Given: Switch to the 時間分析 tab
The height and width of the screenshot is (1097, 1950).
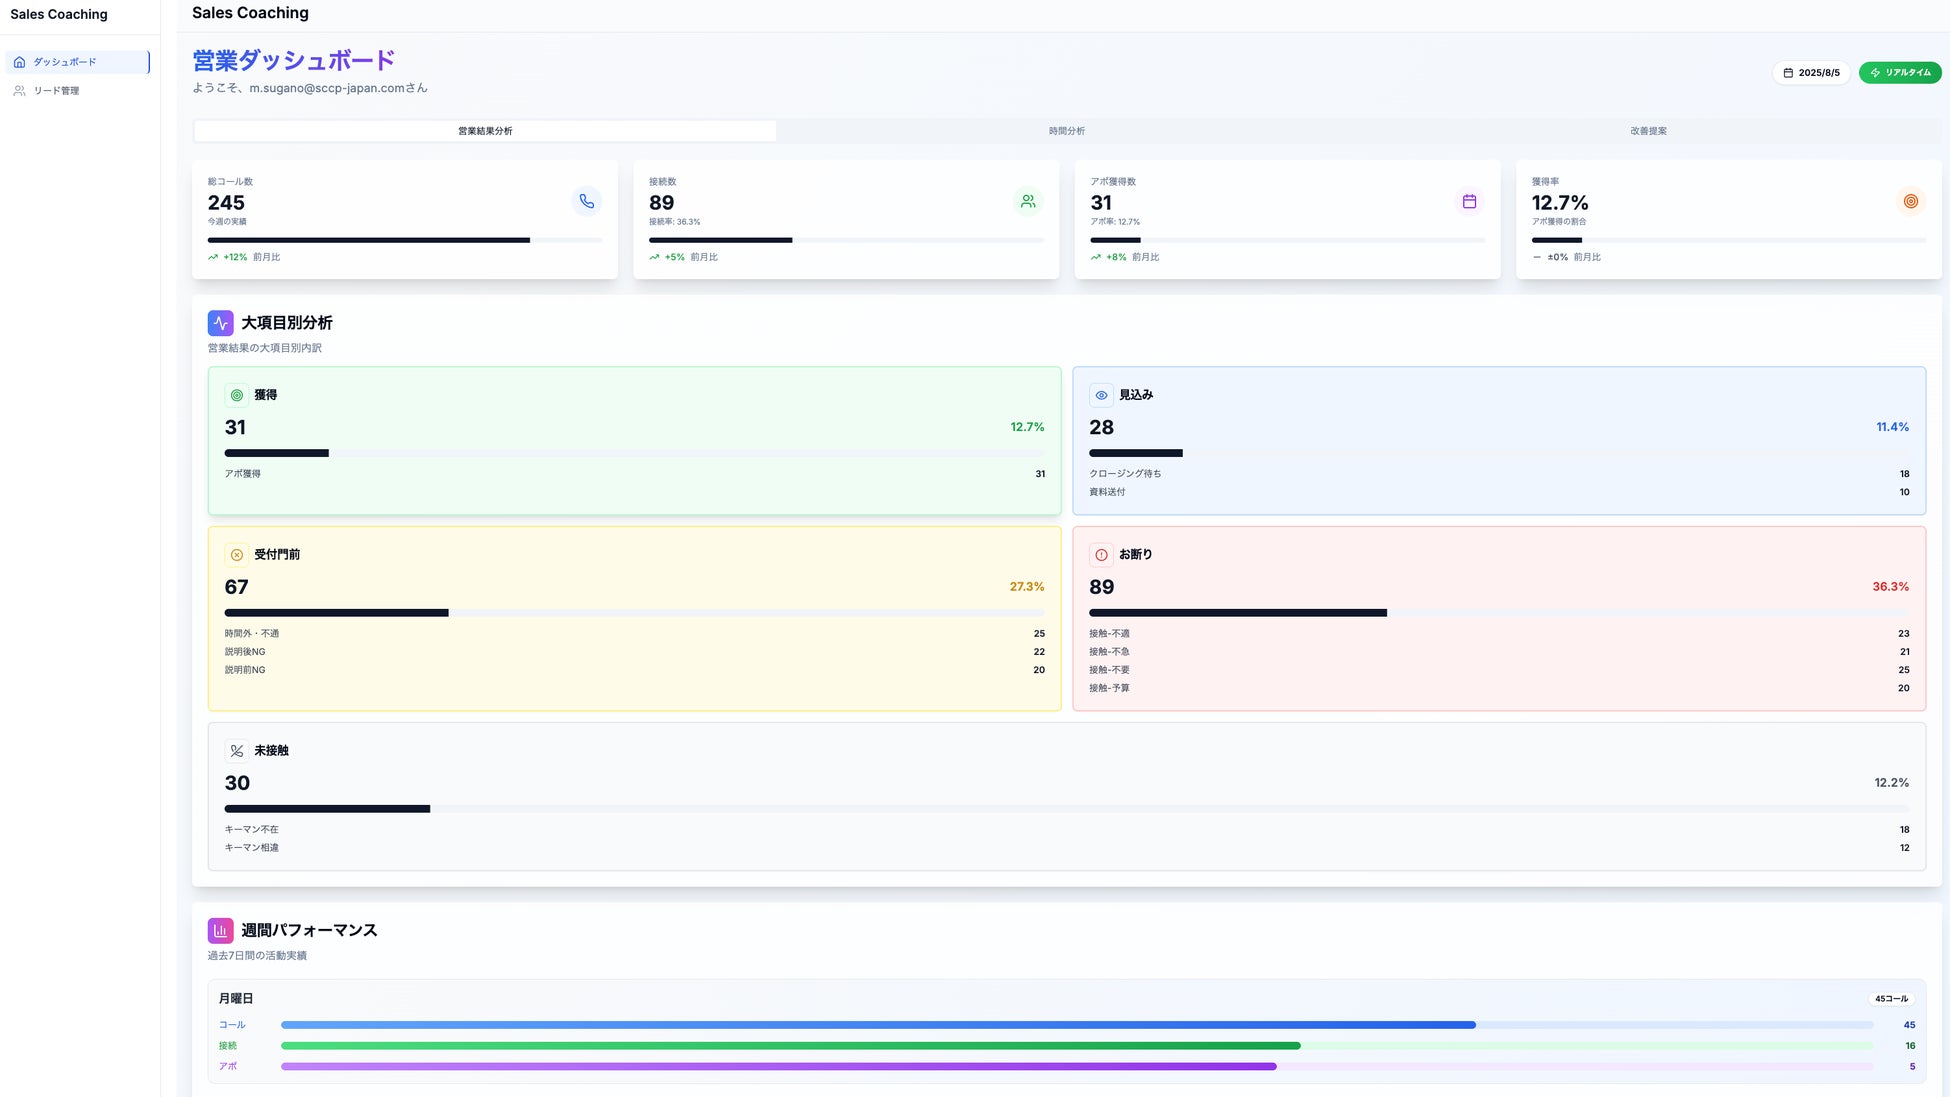Looking at the screenshot, I should (1066, 131).
